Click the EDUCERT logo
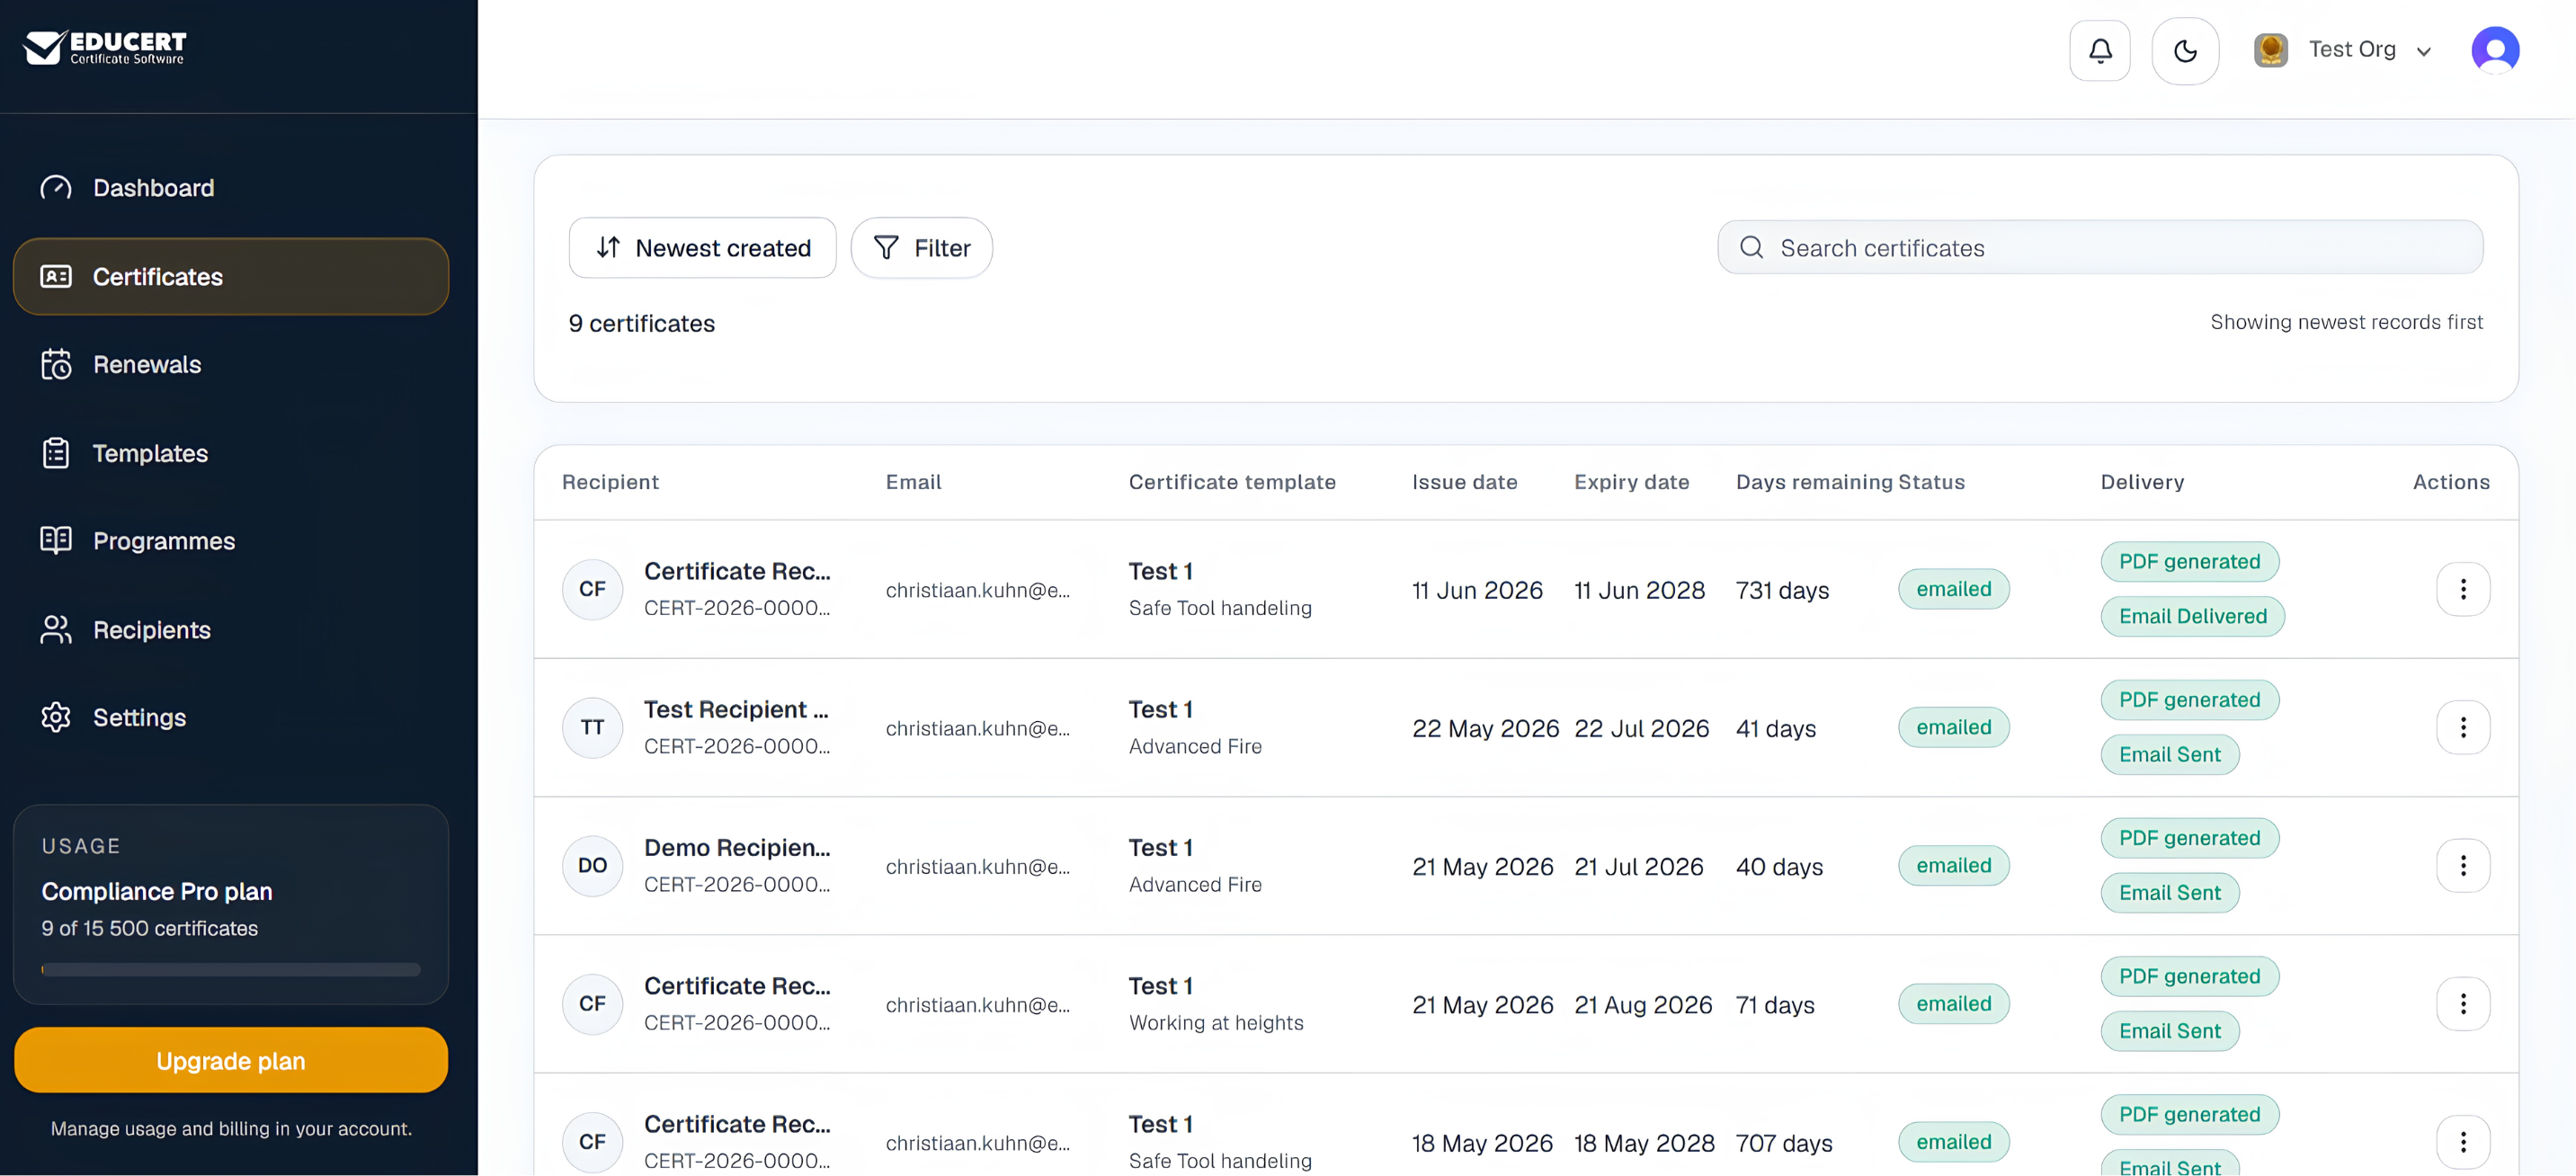 pyautogui.click(x=105, y=46)
